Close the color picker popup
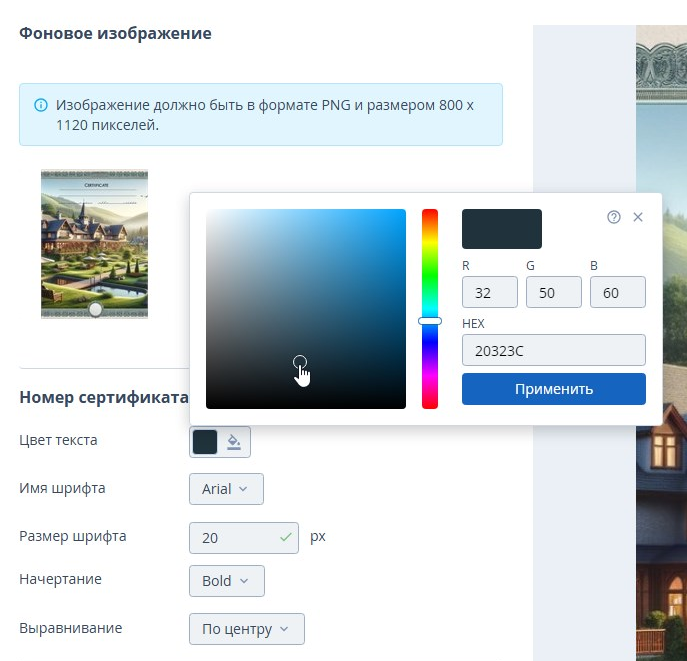 (x=638, y=217)
